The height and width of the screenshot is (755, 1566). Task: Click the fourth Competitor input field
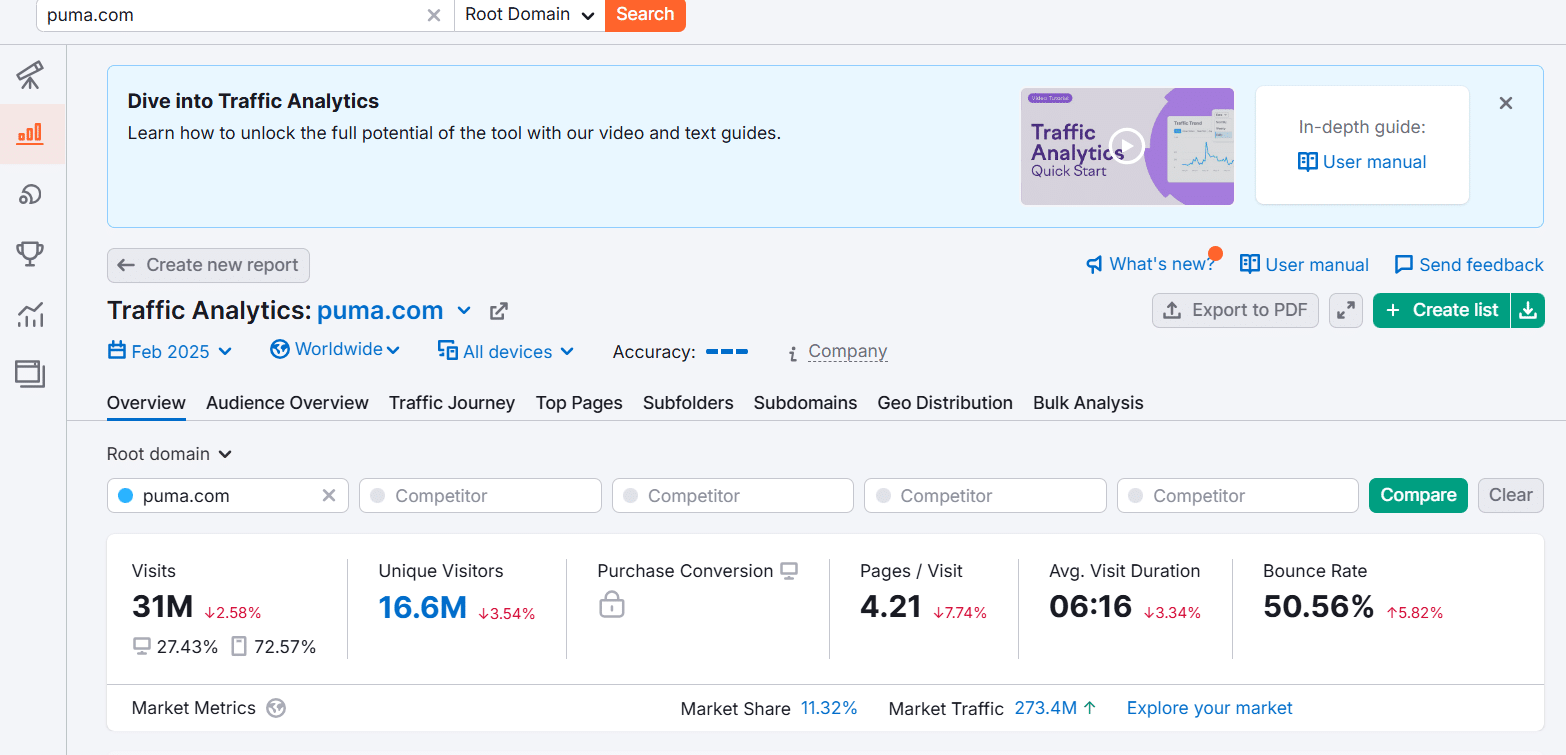pyautogui.click(x=1238, y=496)
